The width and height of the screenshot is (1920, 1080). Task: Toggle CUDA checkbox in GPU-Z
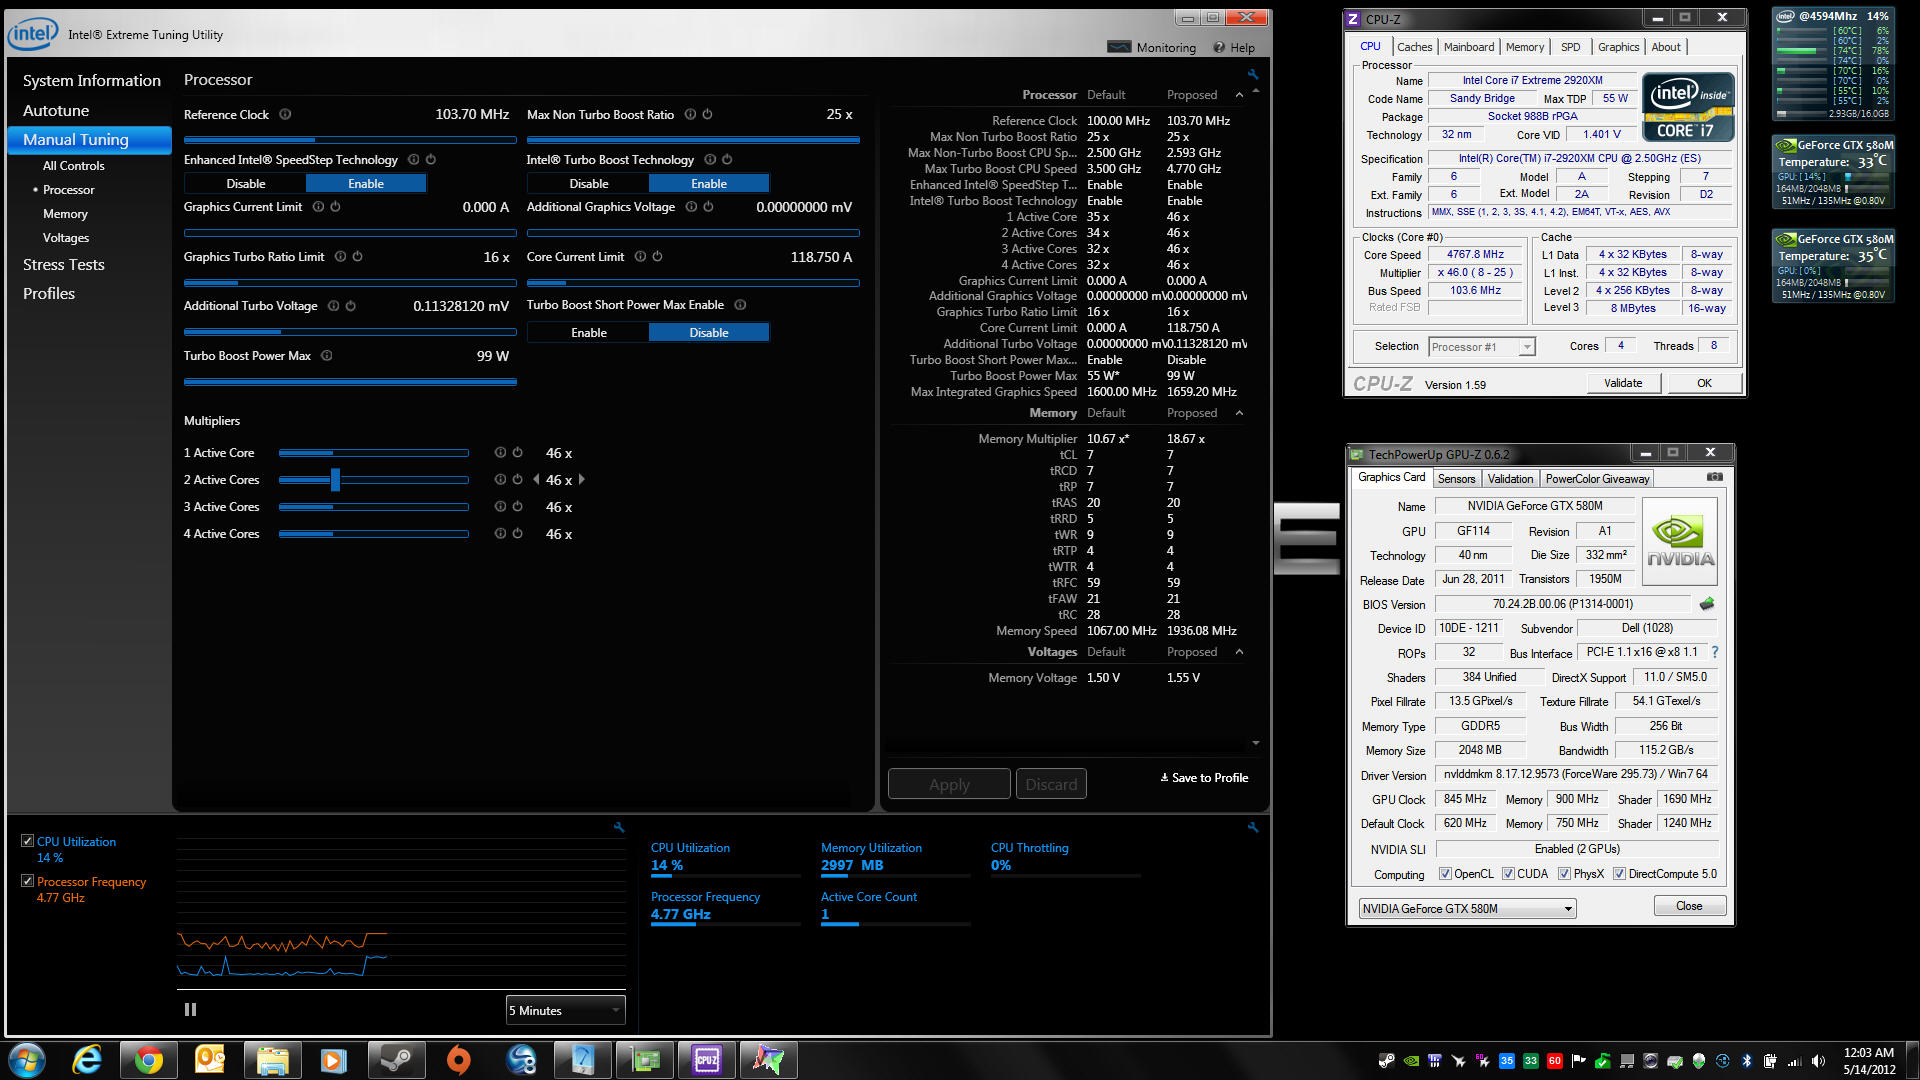click(x=1507, y=874)
